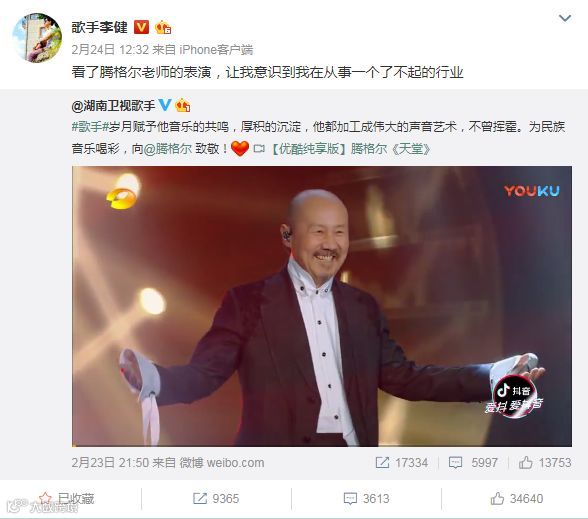Toggle the 已收藏 favorite star

(x=67, y=499)
